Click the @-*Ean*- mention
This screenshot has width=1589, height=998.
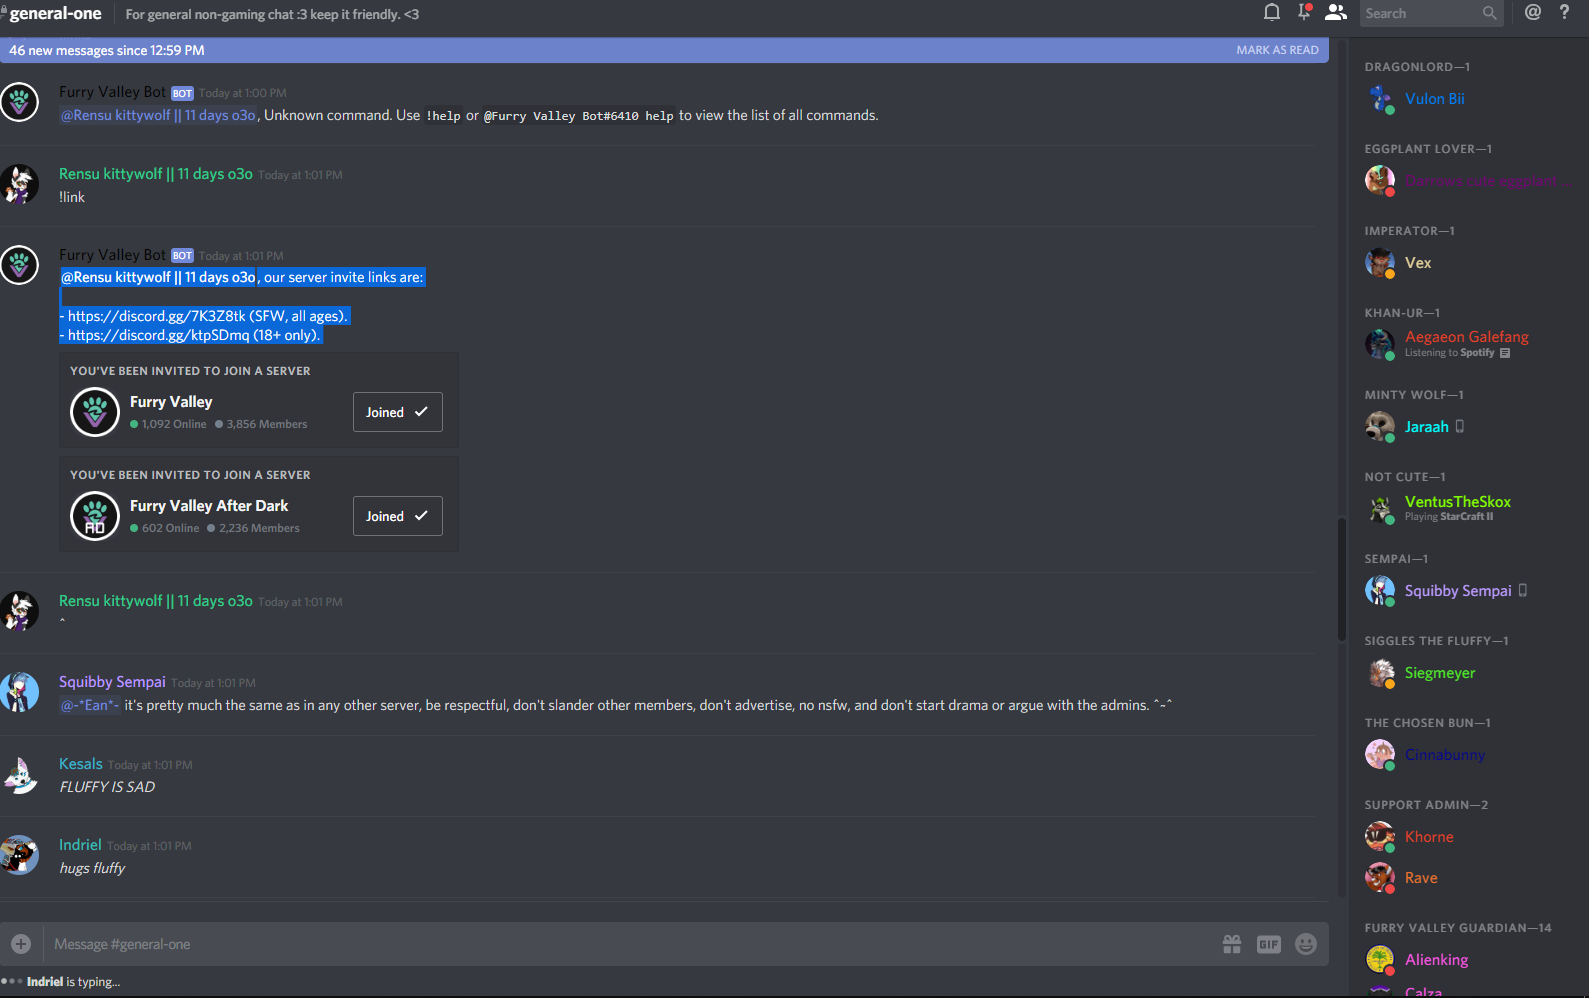tap(90, 705)
